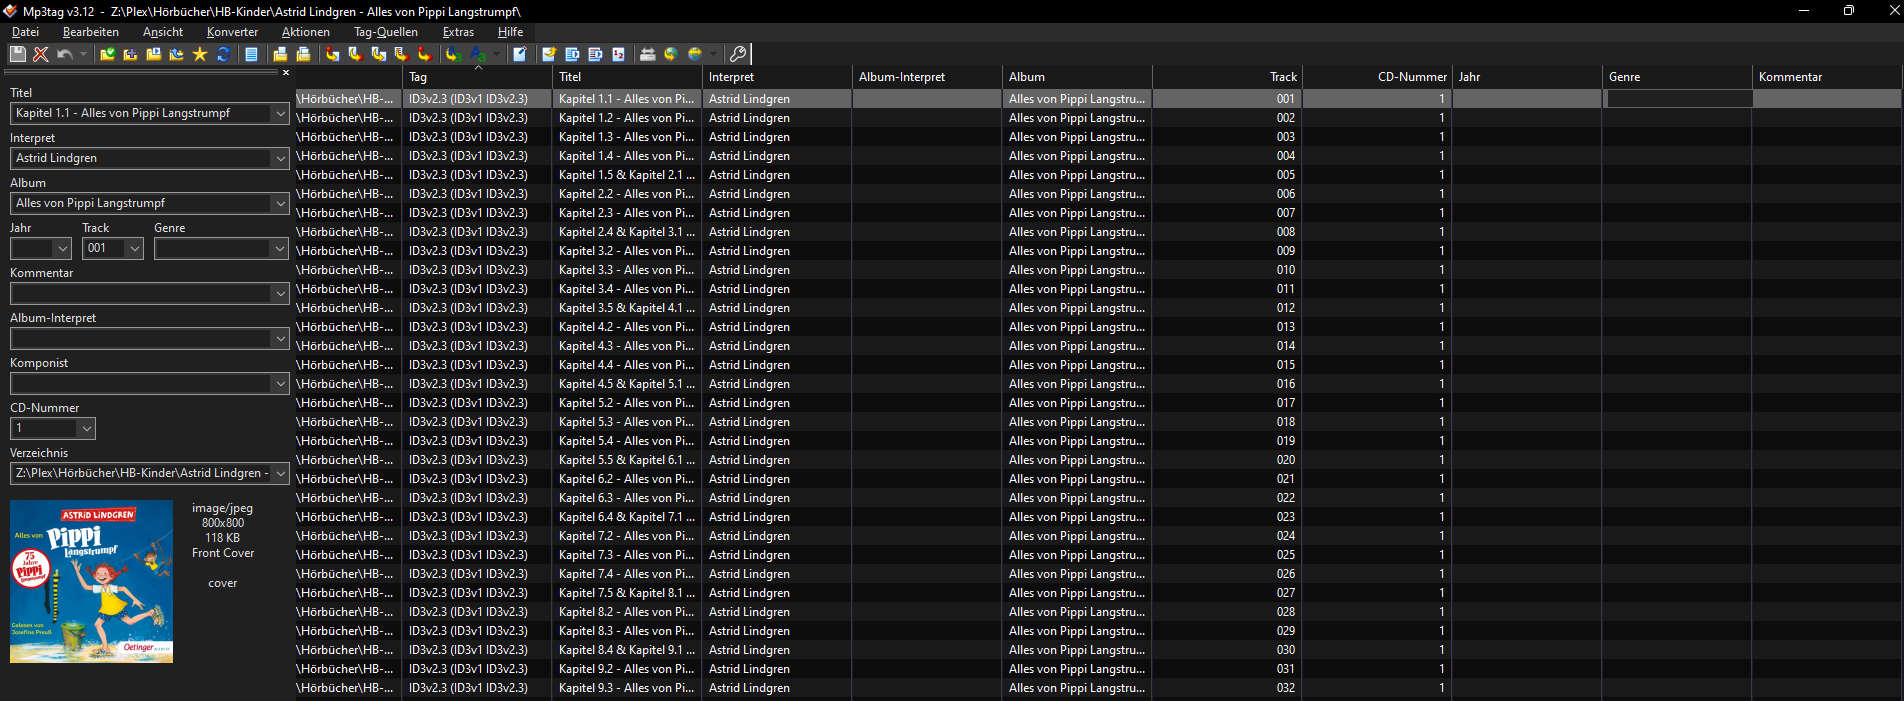Close the tag panel with the small X

[285, 72]
